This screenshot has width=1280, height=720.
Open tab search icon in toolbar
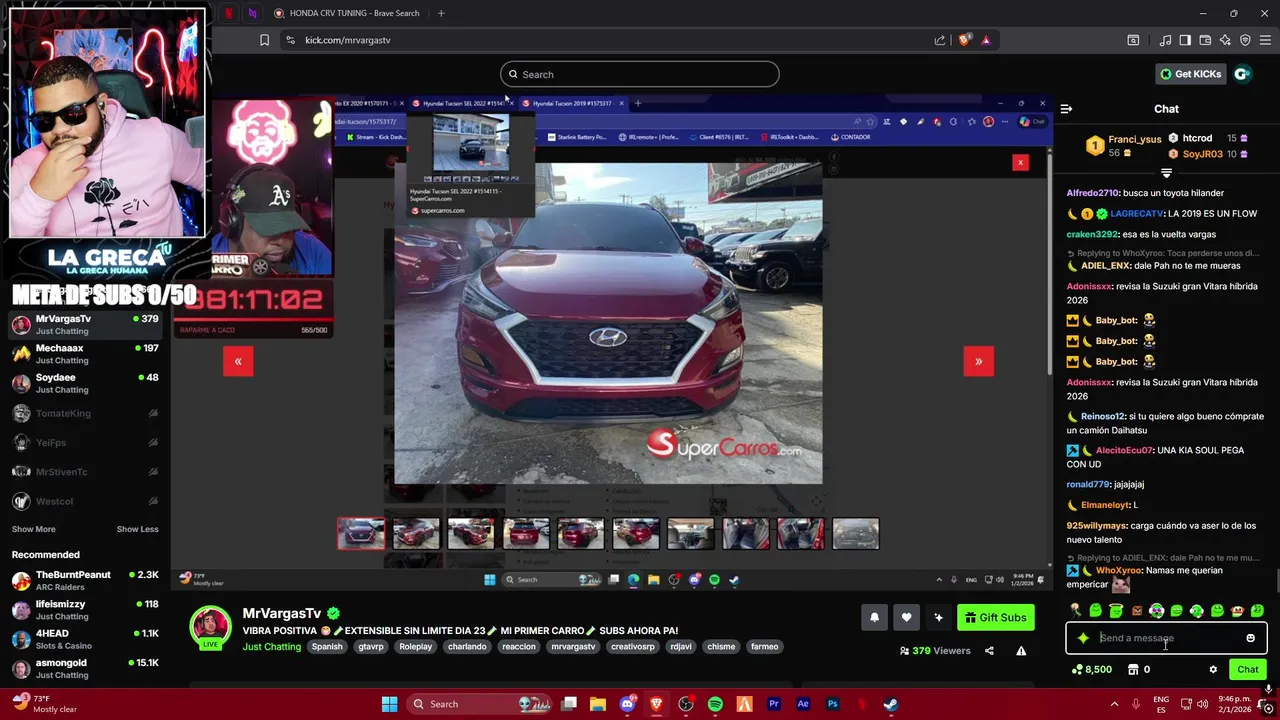click(x=1133, y=40)
